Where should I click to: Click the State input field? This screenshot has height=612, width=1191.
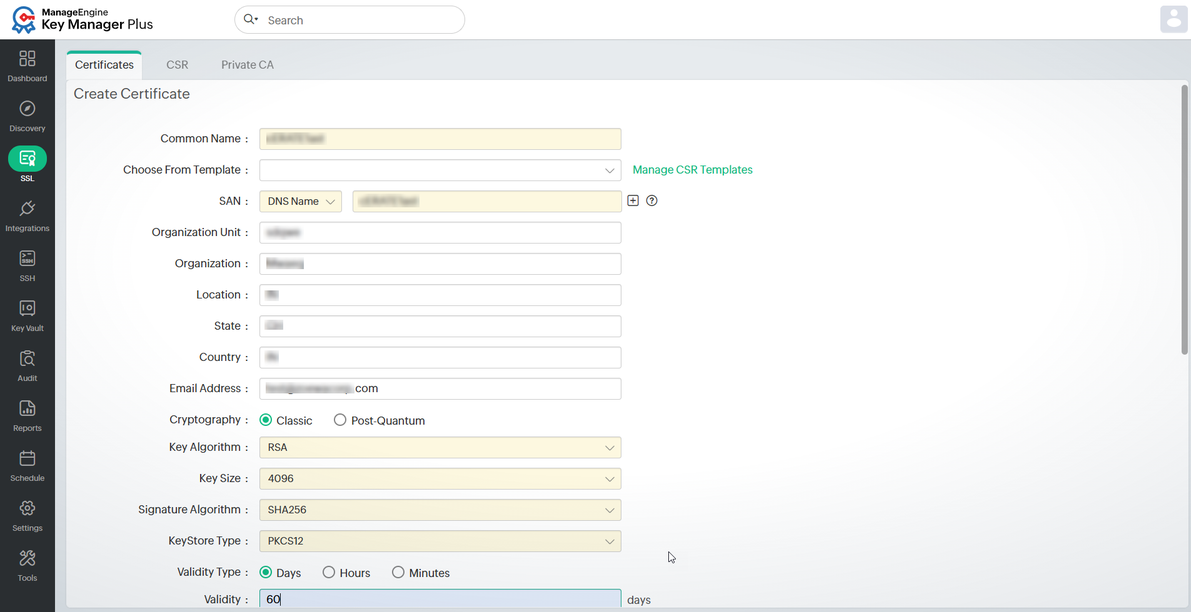(440, 326)
